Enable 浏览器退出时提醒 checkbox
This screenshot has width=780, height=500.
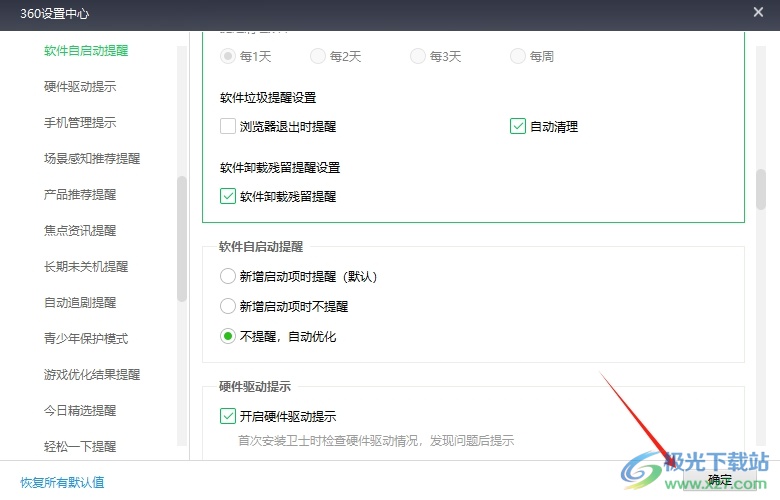click(228, 126)
